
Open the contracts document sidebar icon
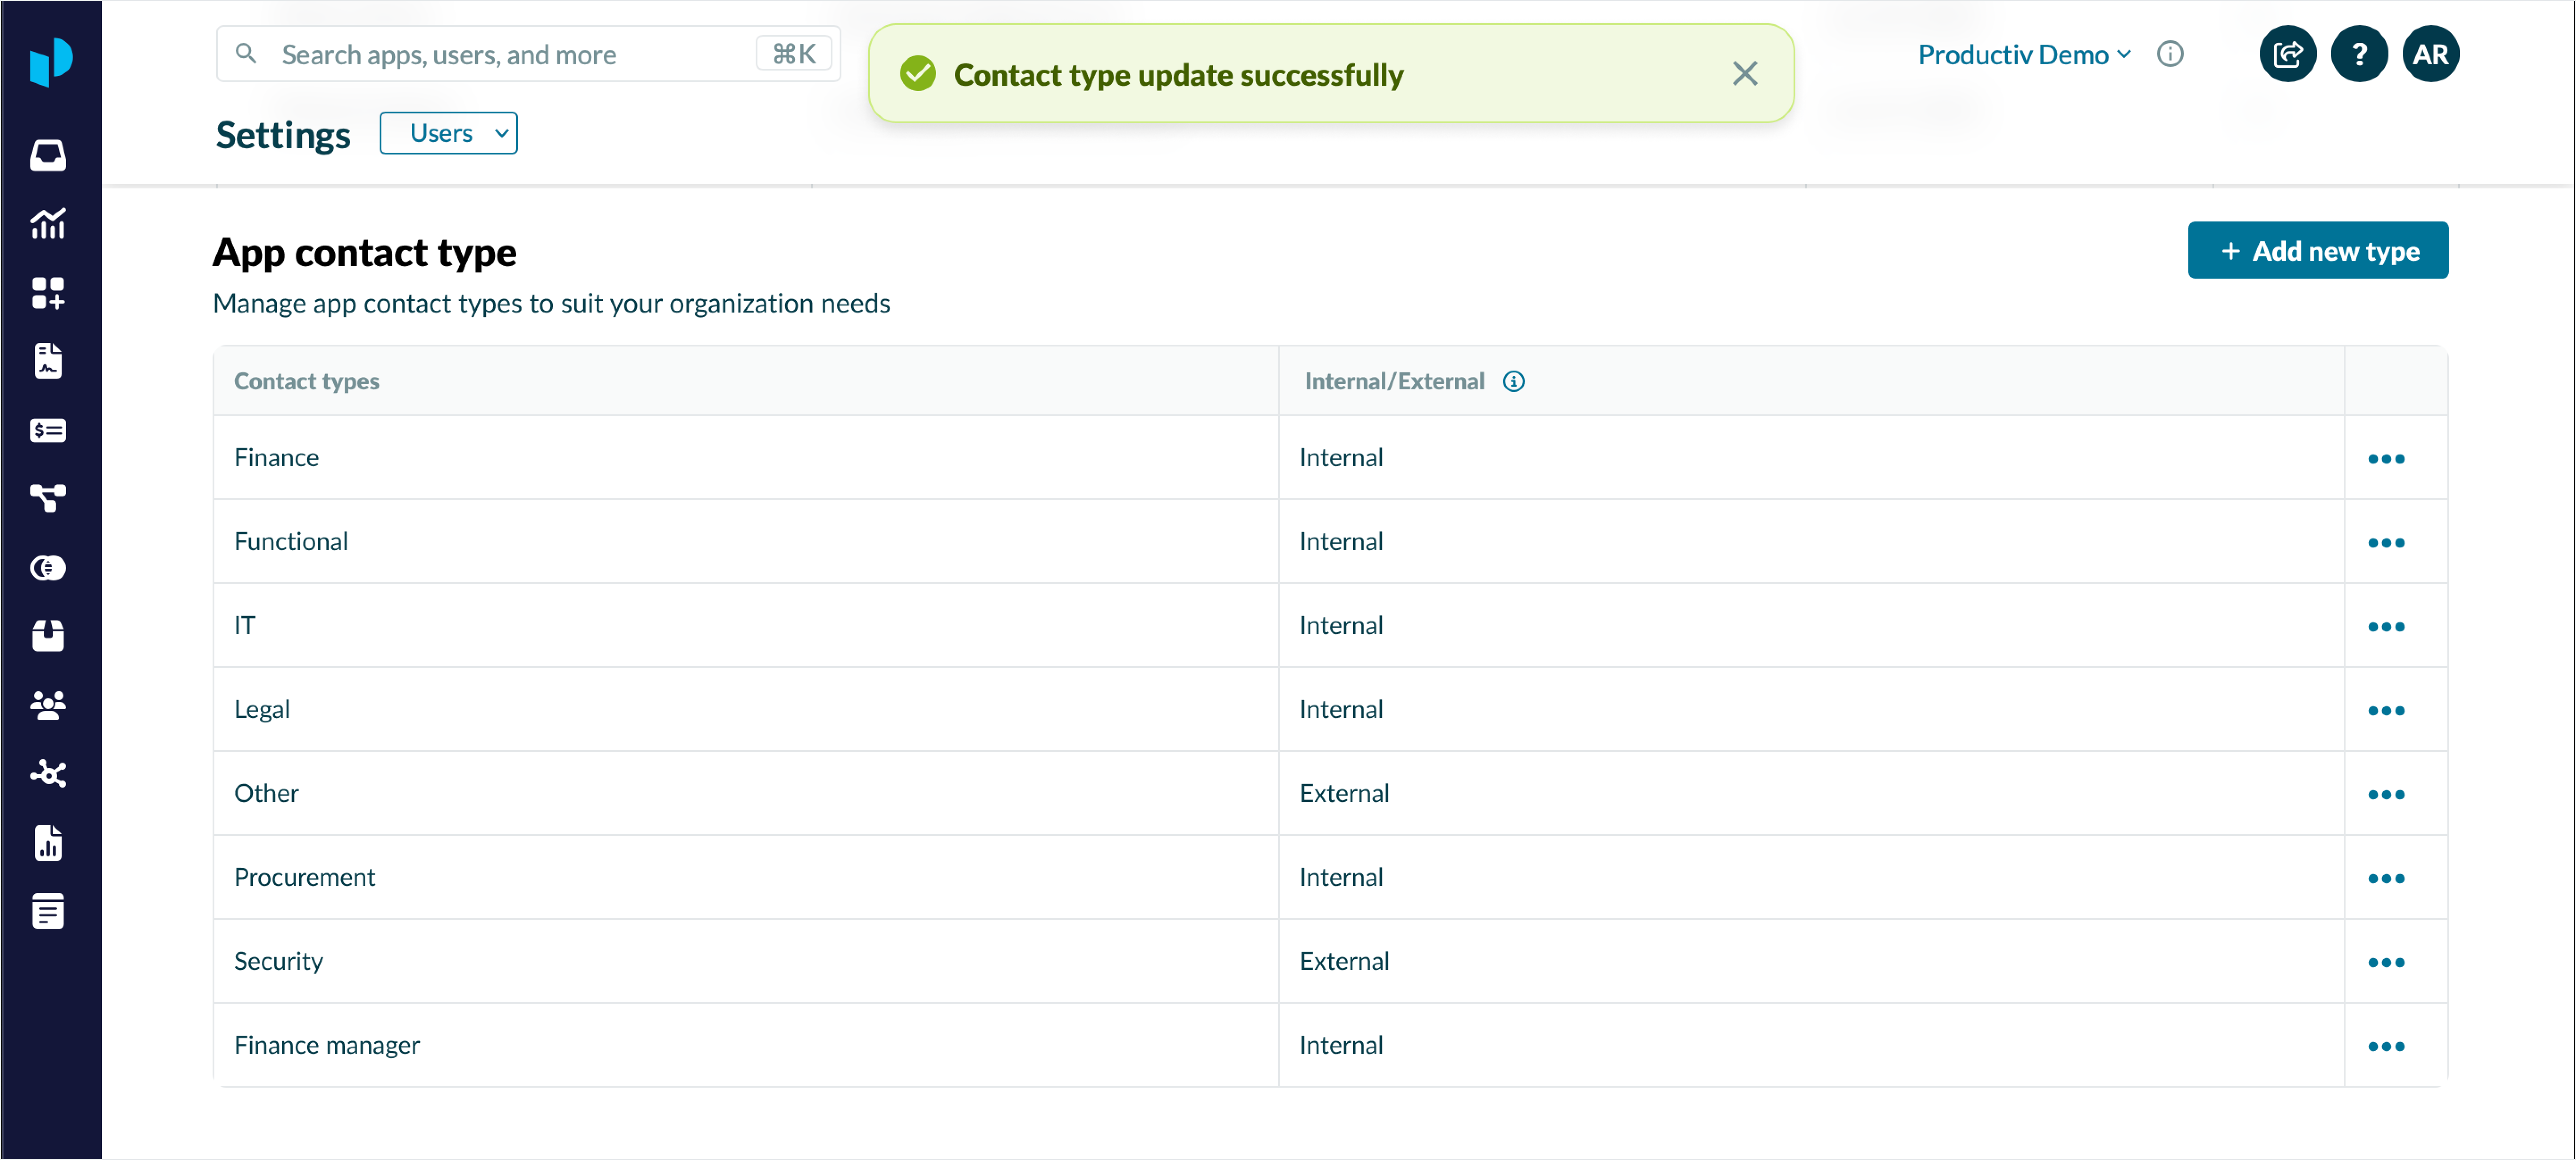click(48, 361)
